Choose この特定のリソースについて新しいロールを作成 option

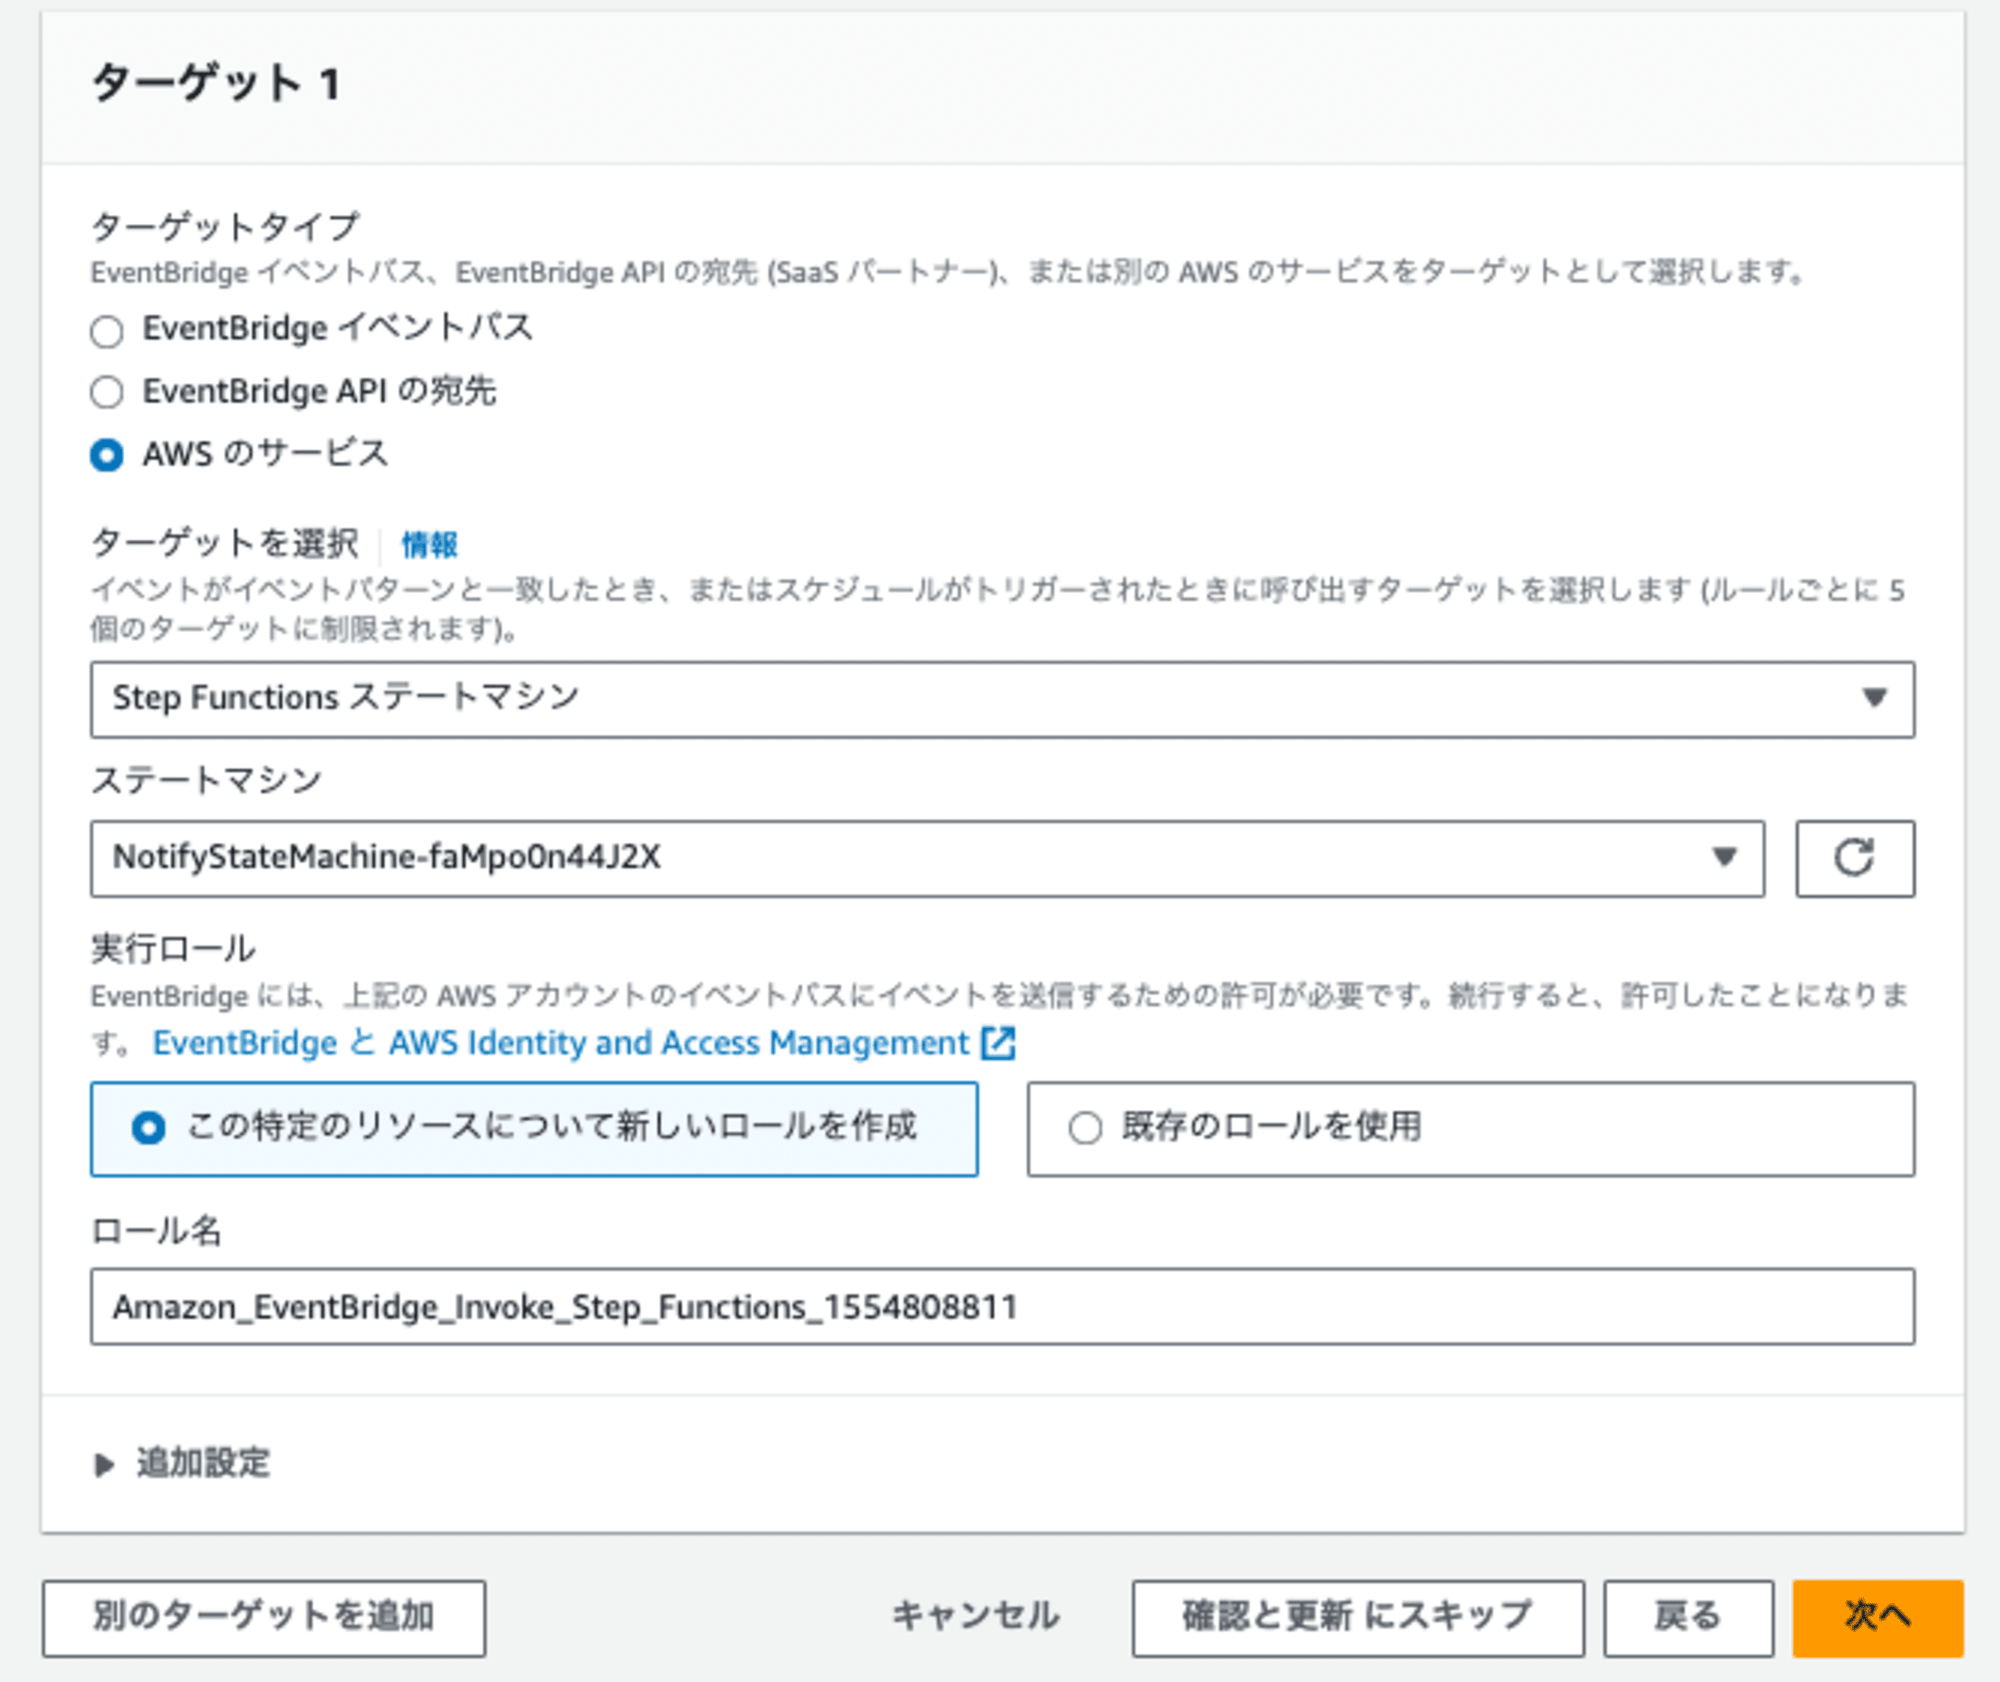coord(534,1128)
